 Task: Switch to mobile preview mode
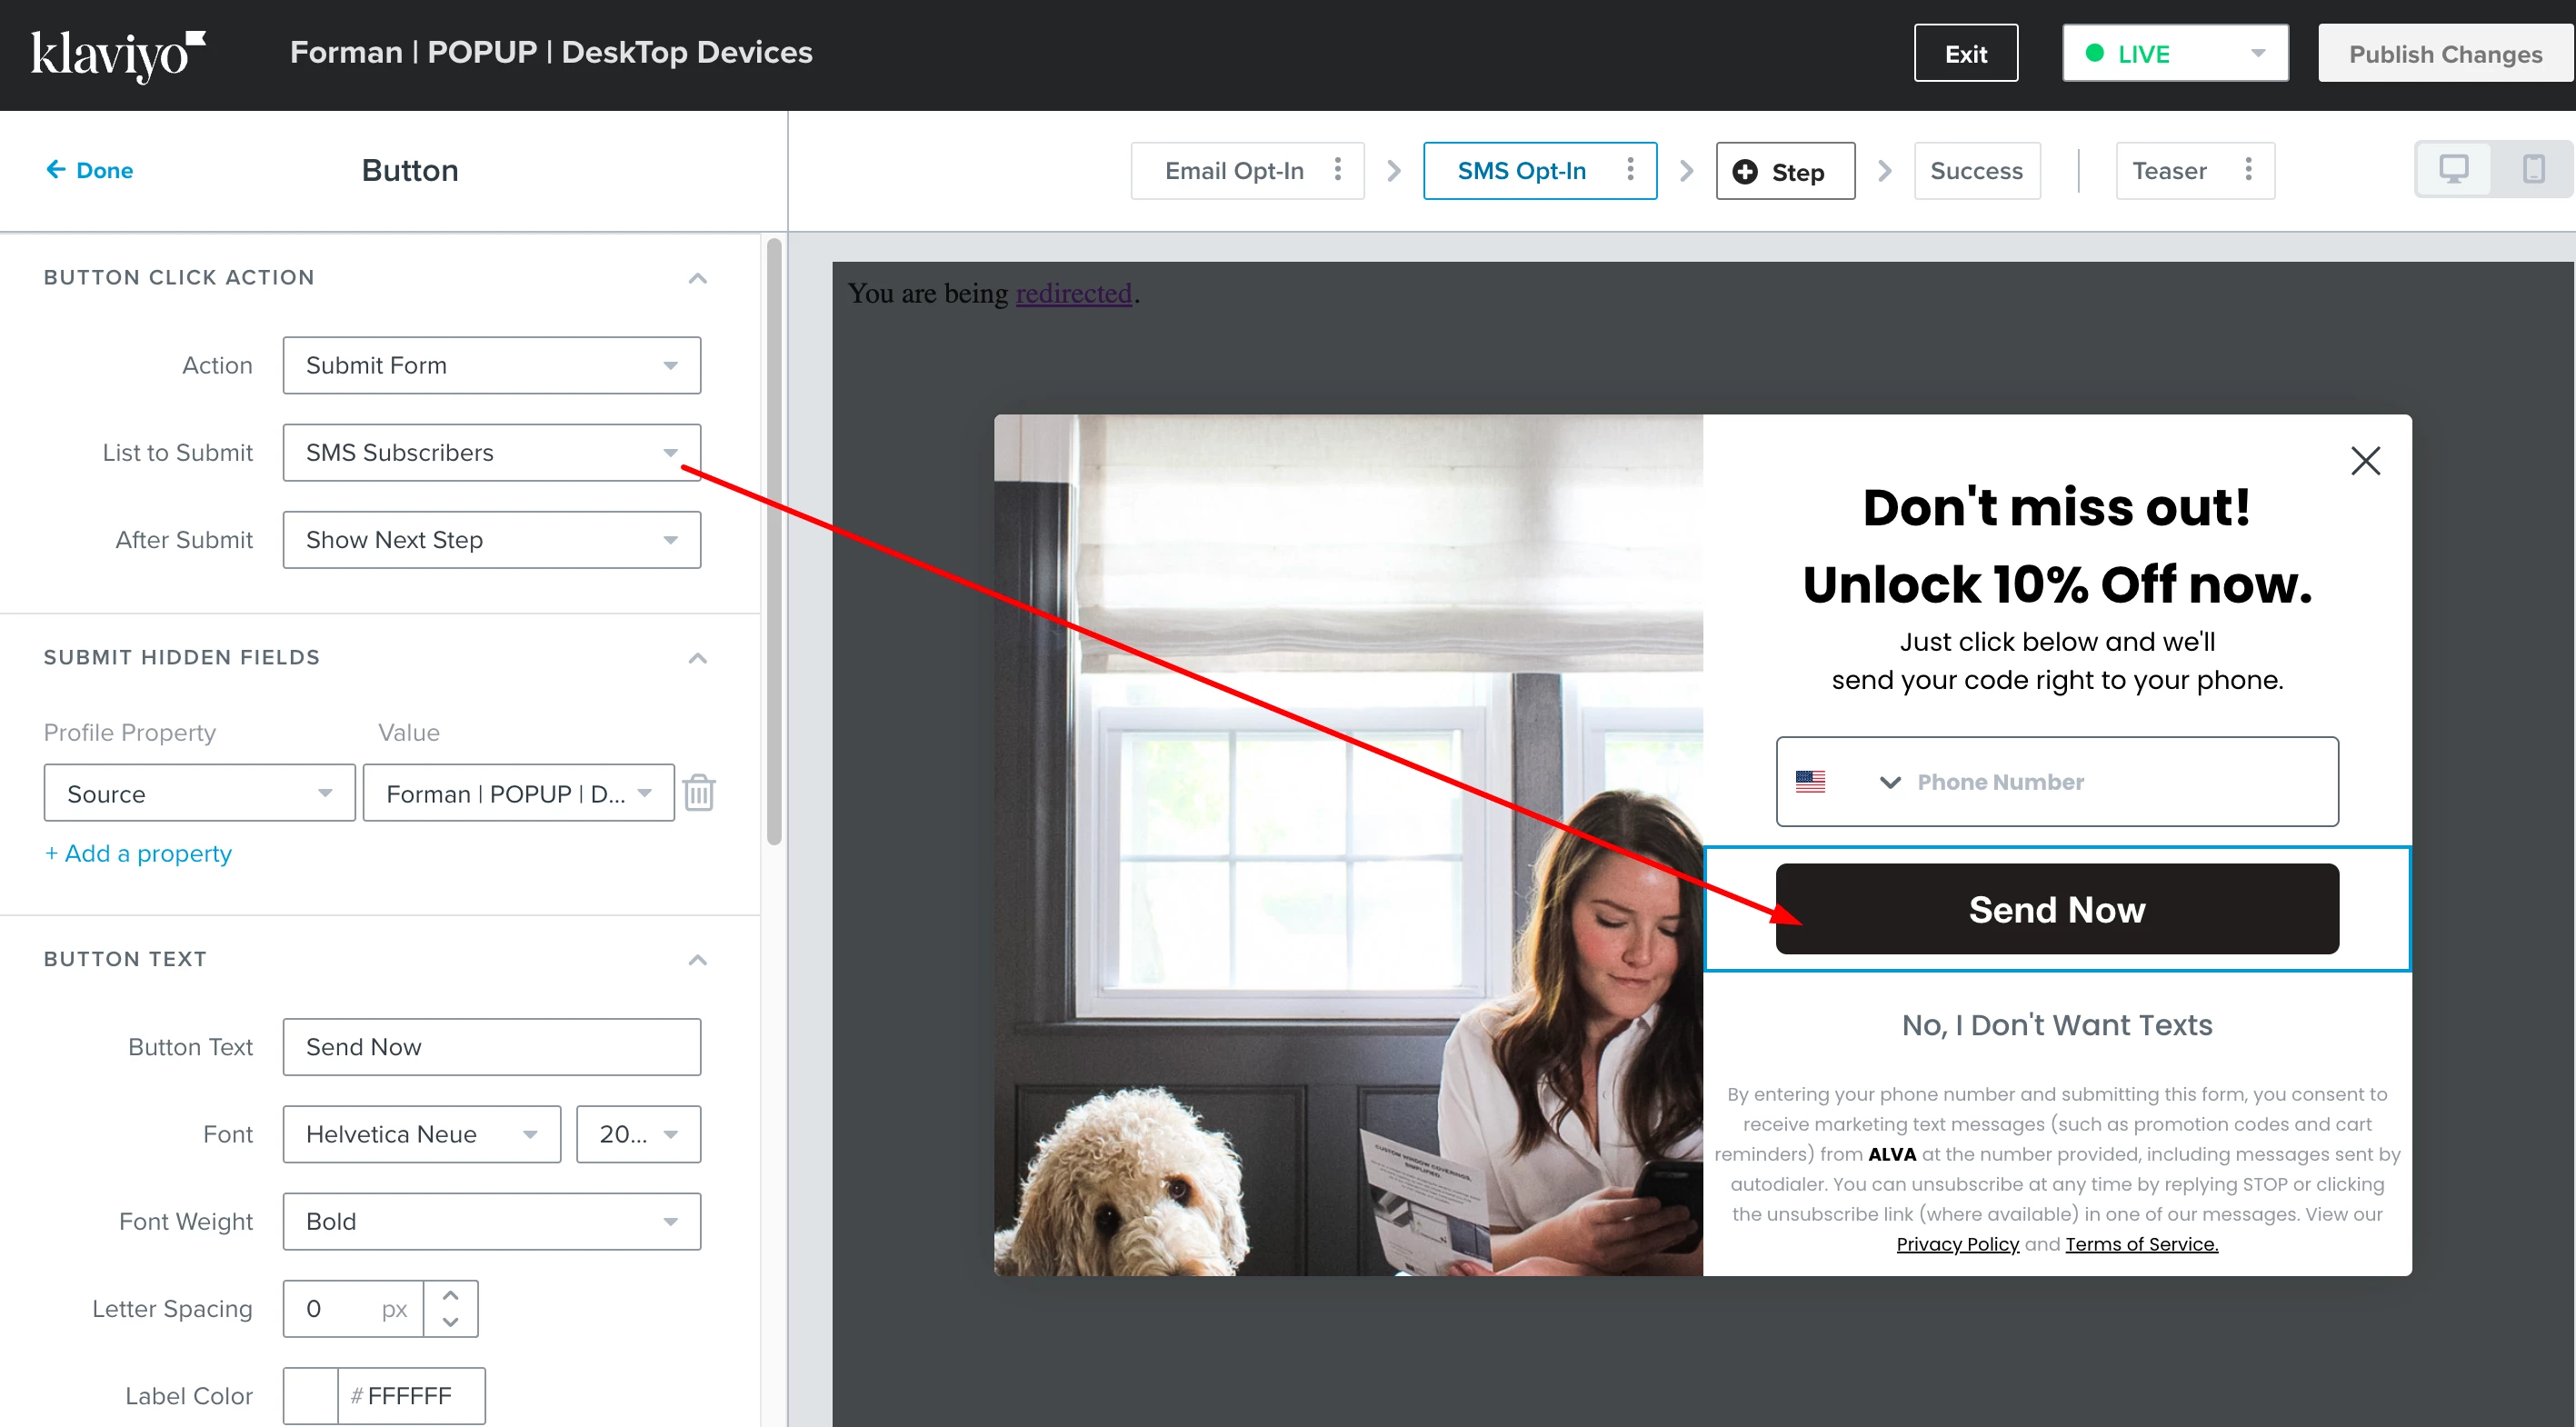tap(2532, 170)
